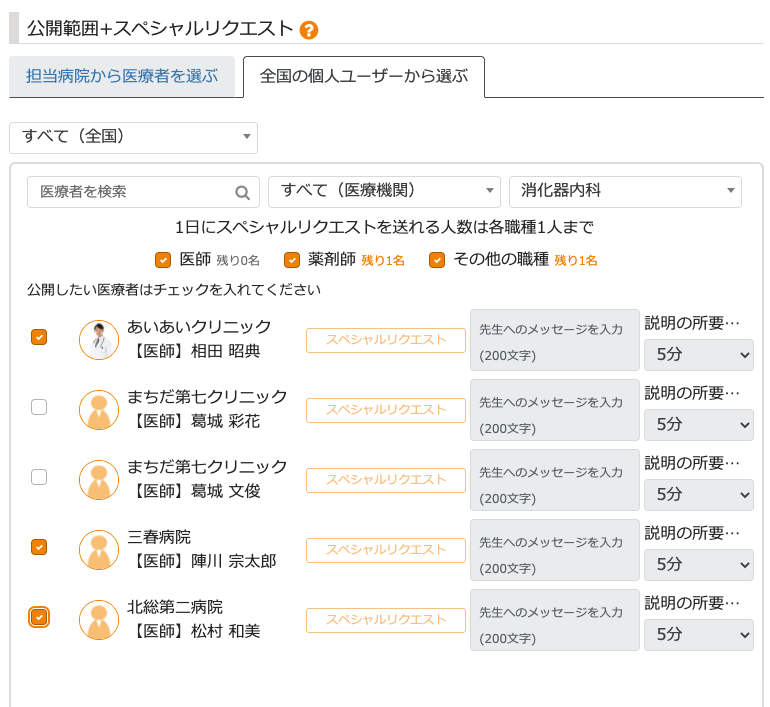
Task: Click message box for 葛城 彩花
Action: click(555, 410)
